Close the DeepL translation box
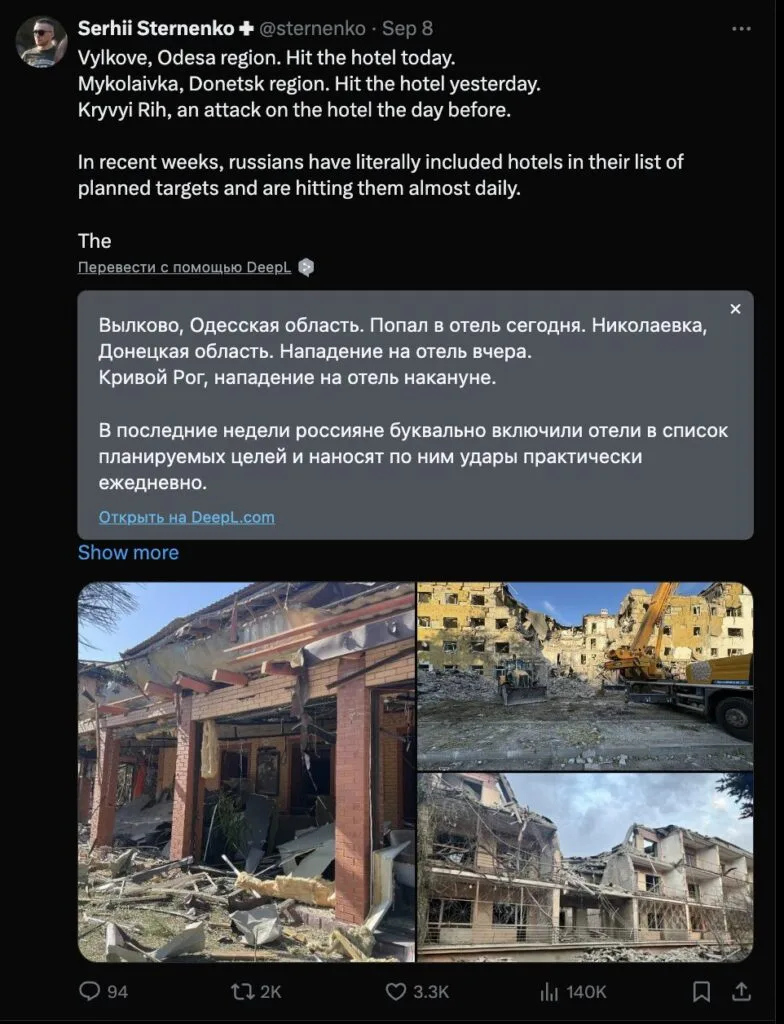This screenshot has height=1024, width=784. (x=735, y=309)
